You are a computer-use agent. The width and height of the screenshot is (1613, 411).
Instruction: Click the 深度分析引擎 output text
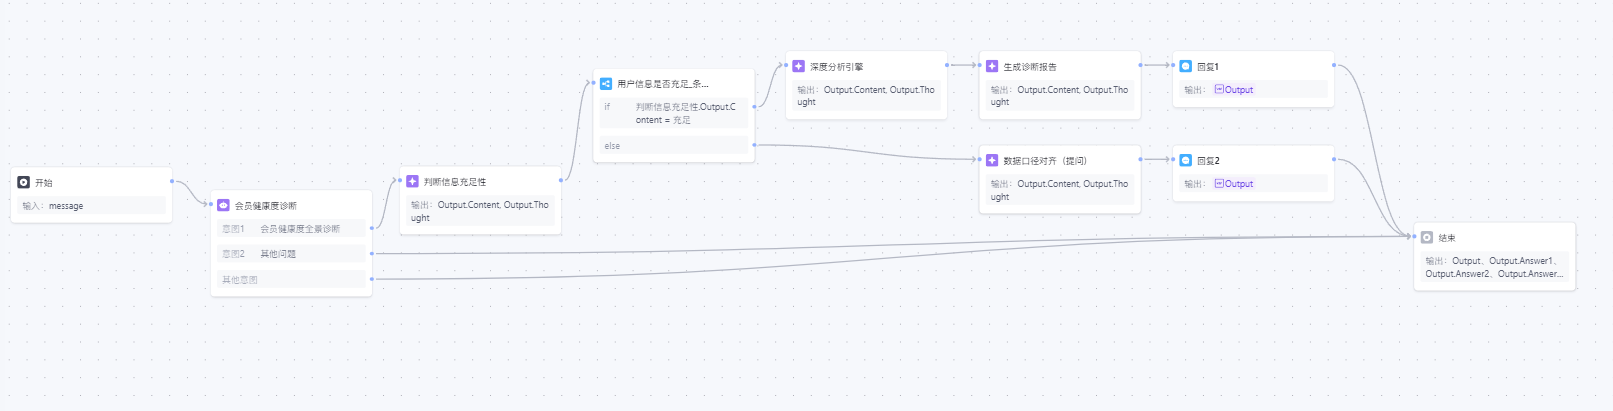pyautogui.click(x=866, y=96)
